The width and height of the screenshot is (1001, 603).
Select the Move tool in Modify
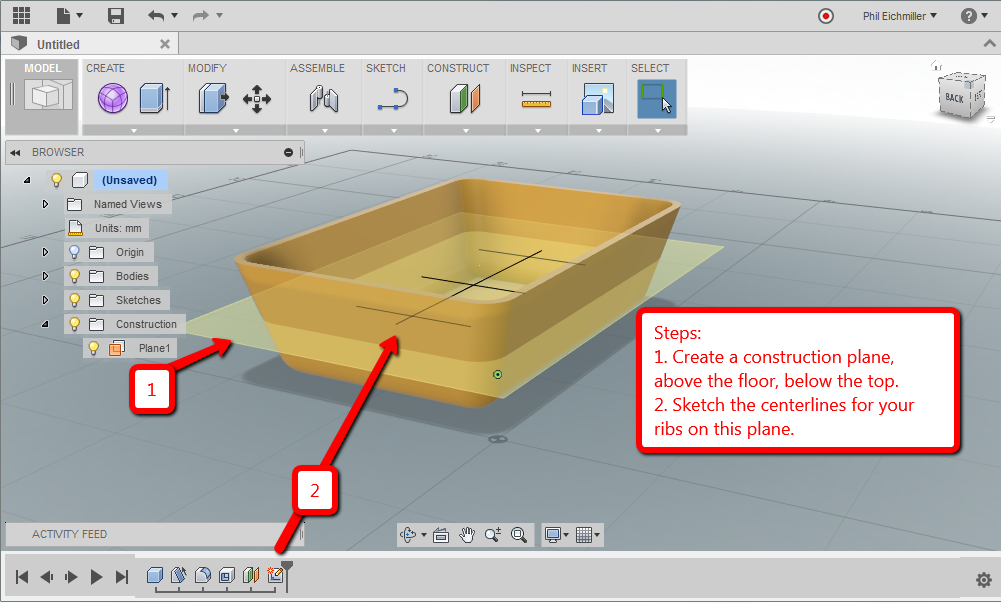coord(257,99)
